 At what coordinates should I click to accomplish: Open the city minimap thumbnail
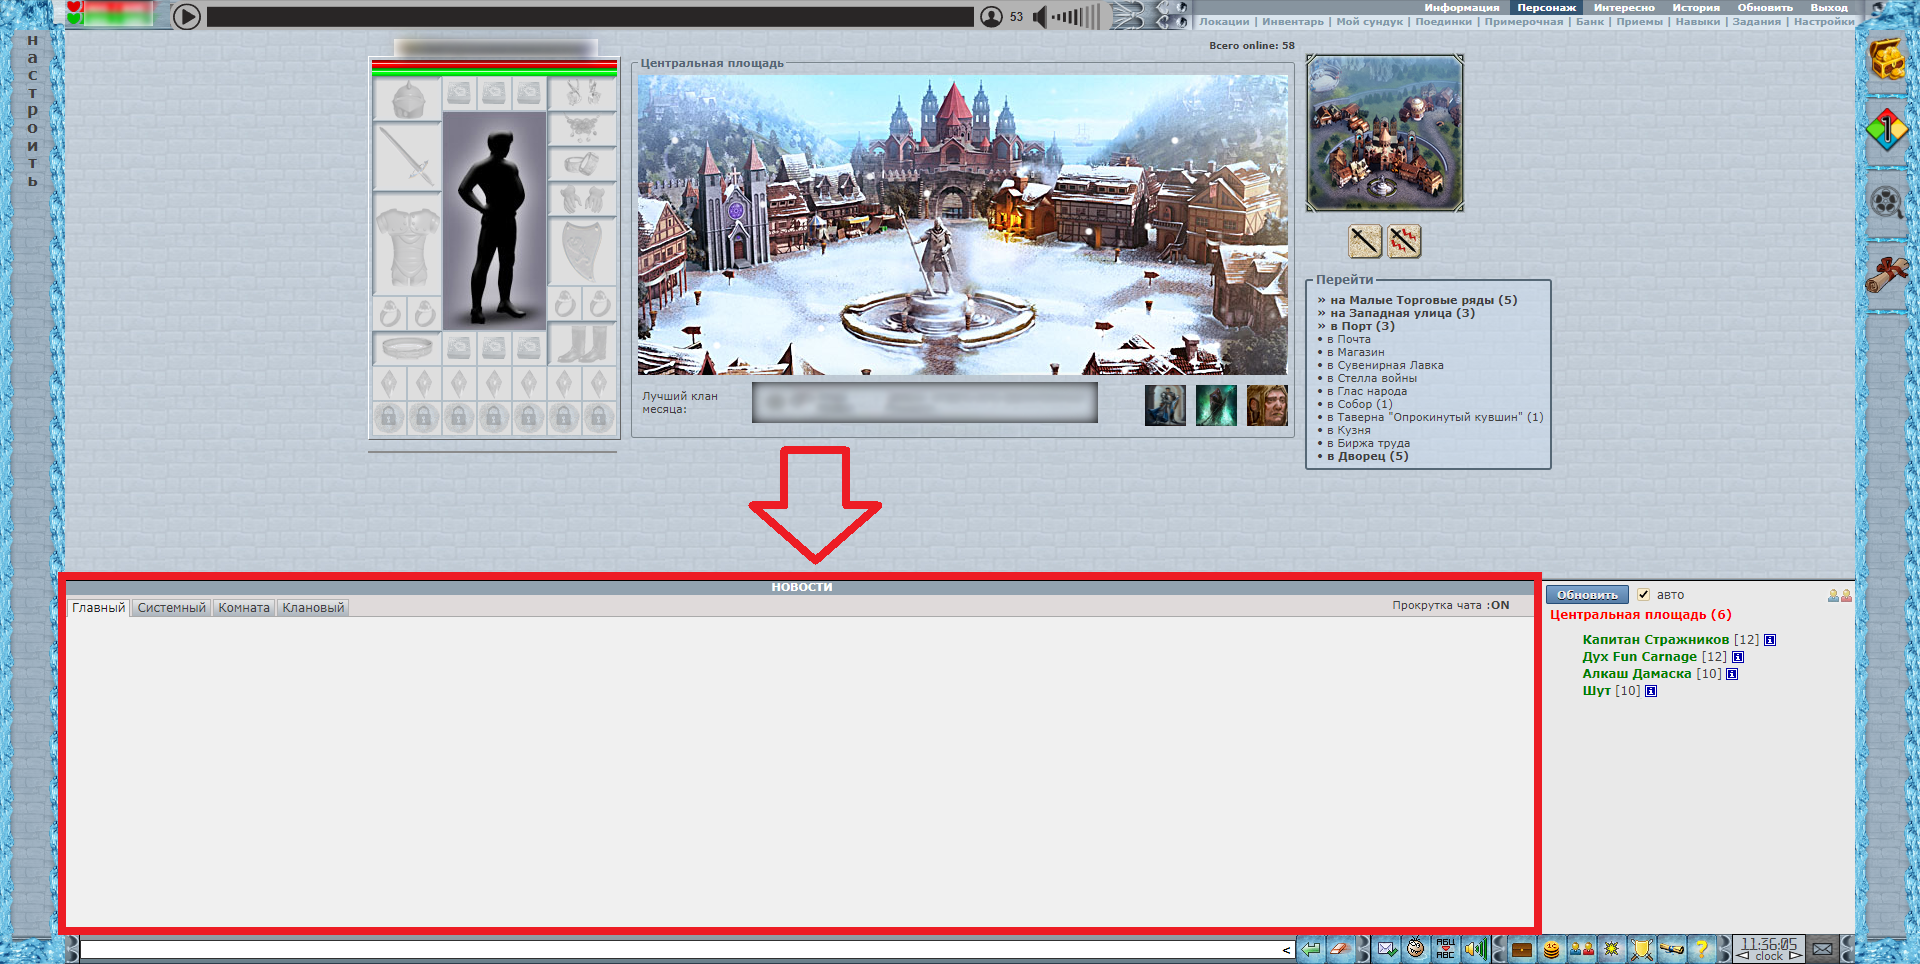pos(1385,133)
